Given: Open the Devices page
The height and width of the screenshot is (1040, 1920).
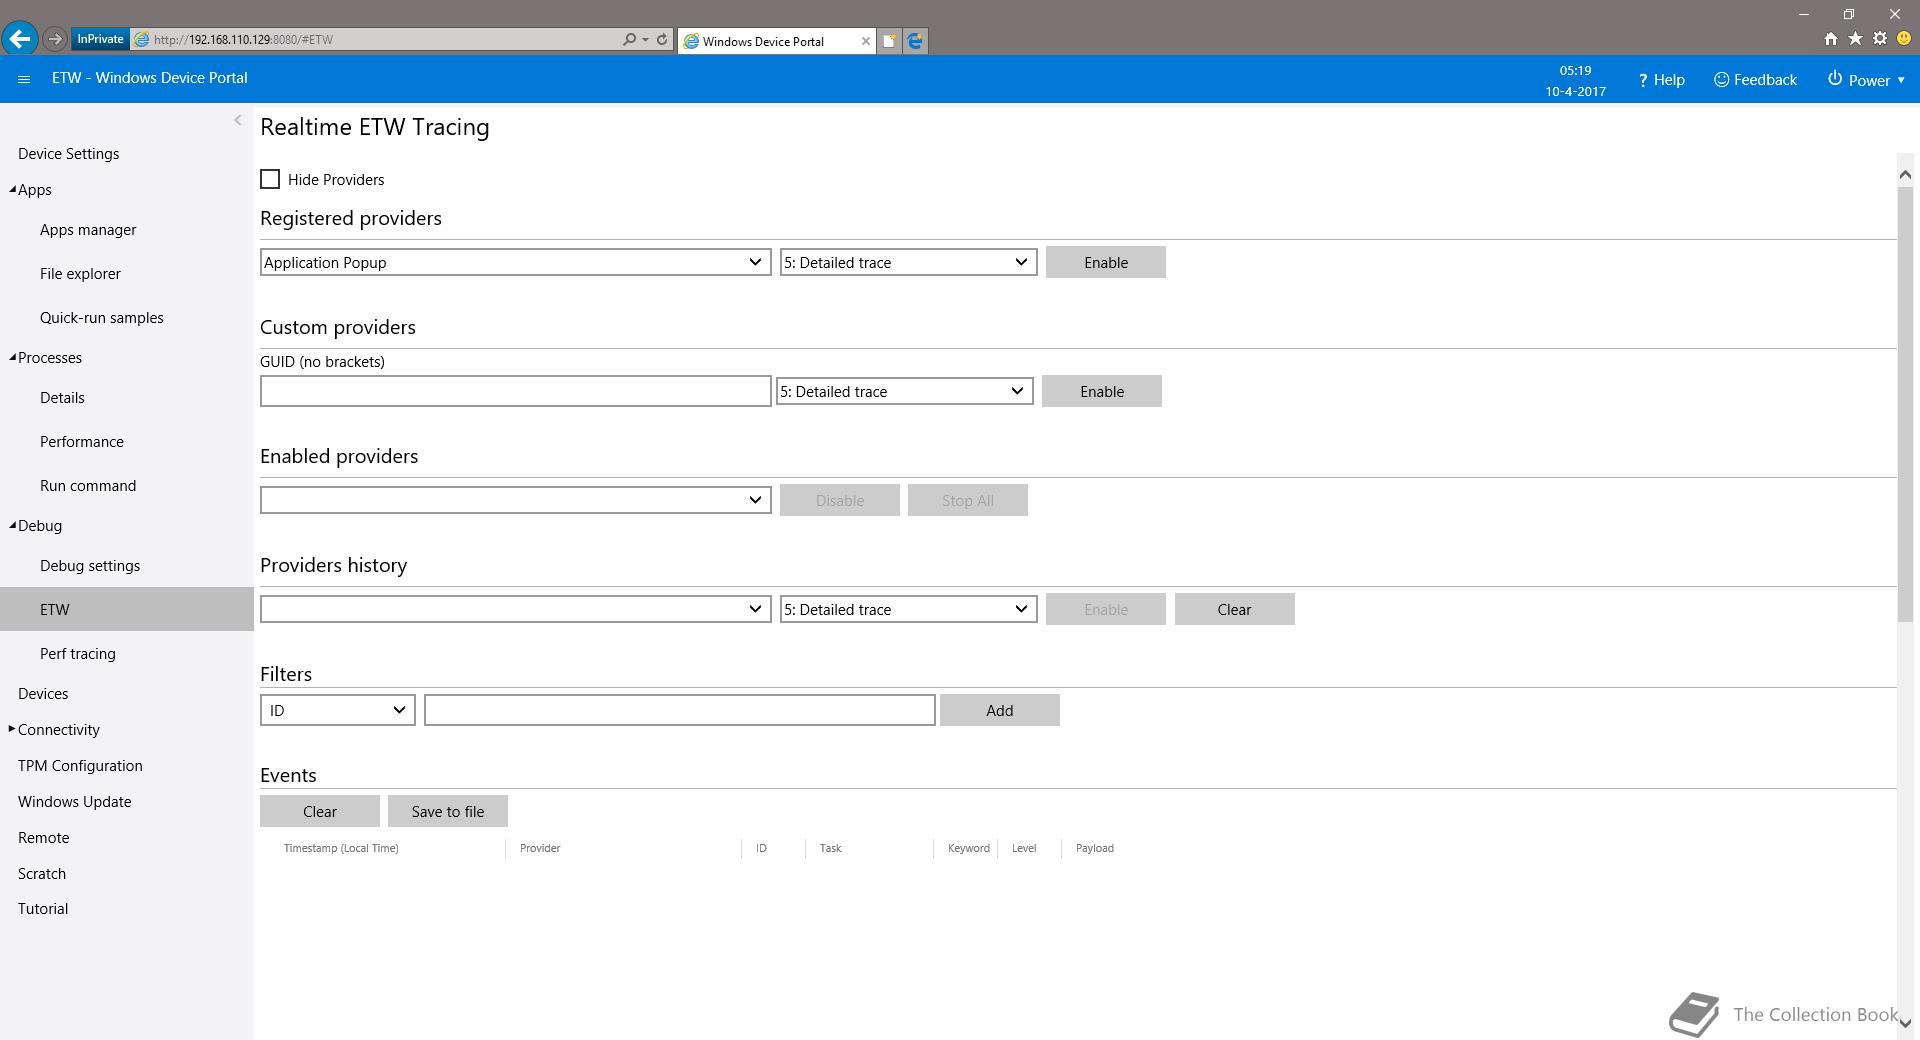Looking at the screenshot, I should point(43,693).
